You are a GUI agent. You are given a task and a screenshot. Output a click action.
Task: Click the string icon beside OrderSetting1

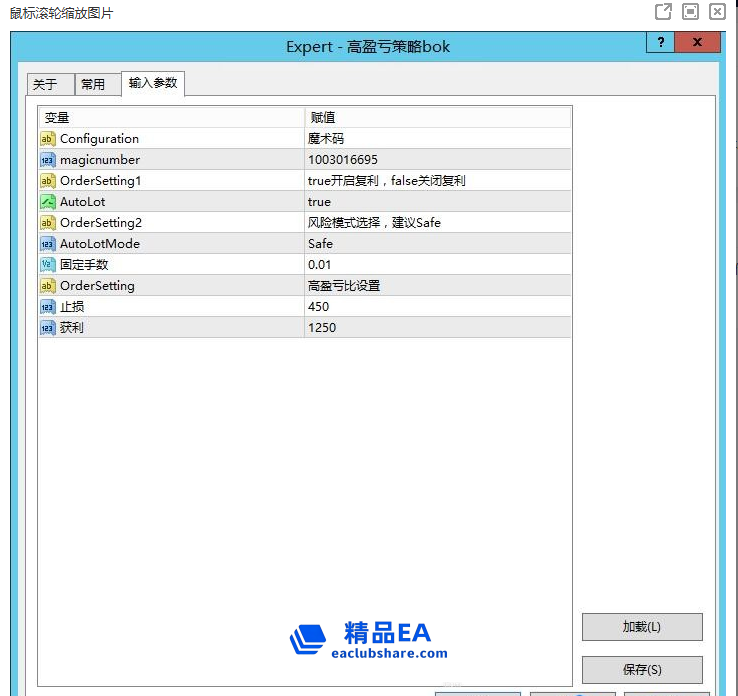point(48,181)
